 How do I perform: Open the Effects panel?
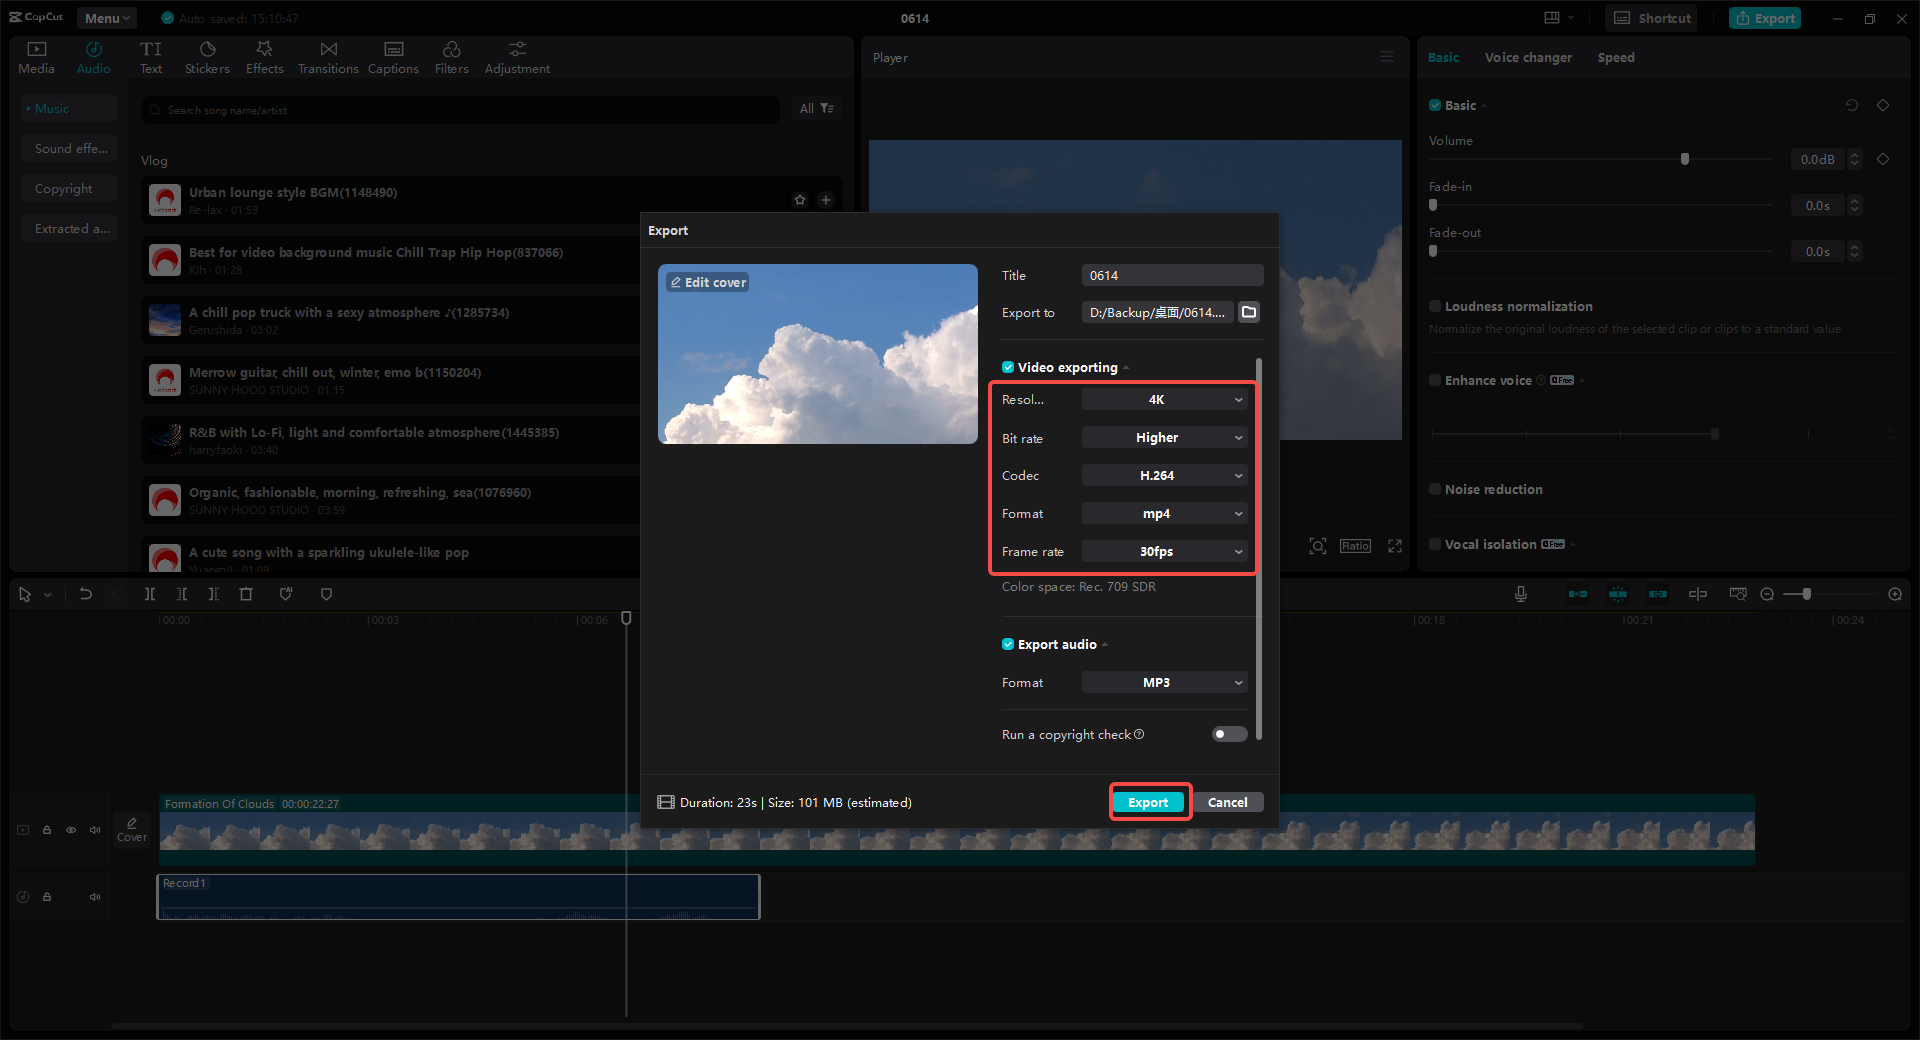point(264,56)
